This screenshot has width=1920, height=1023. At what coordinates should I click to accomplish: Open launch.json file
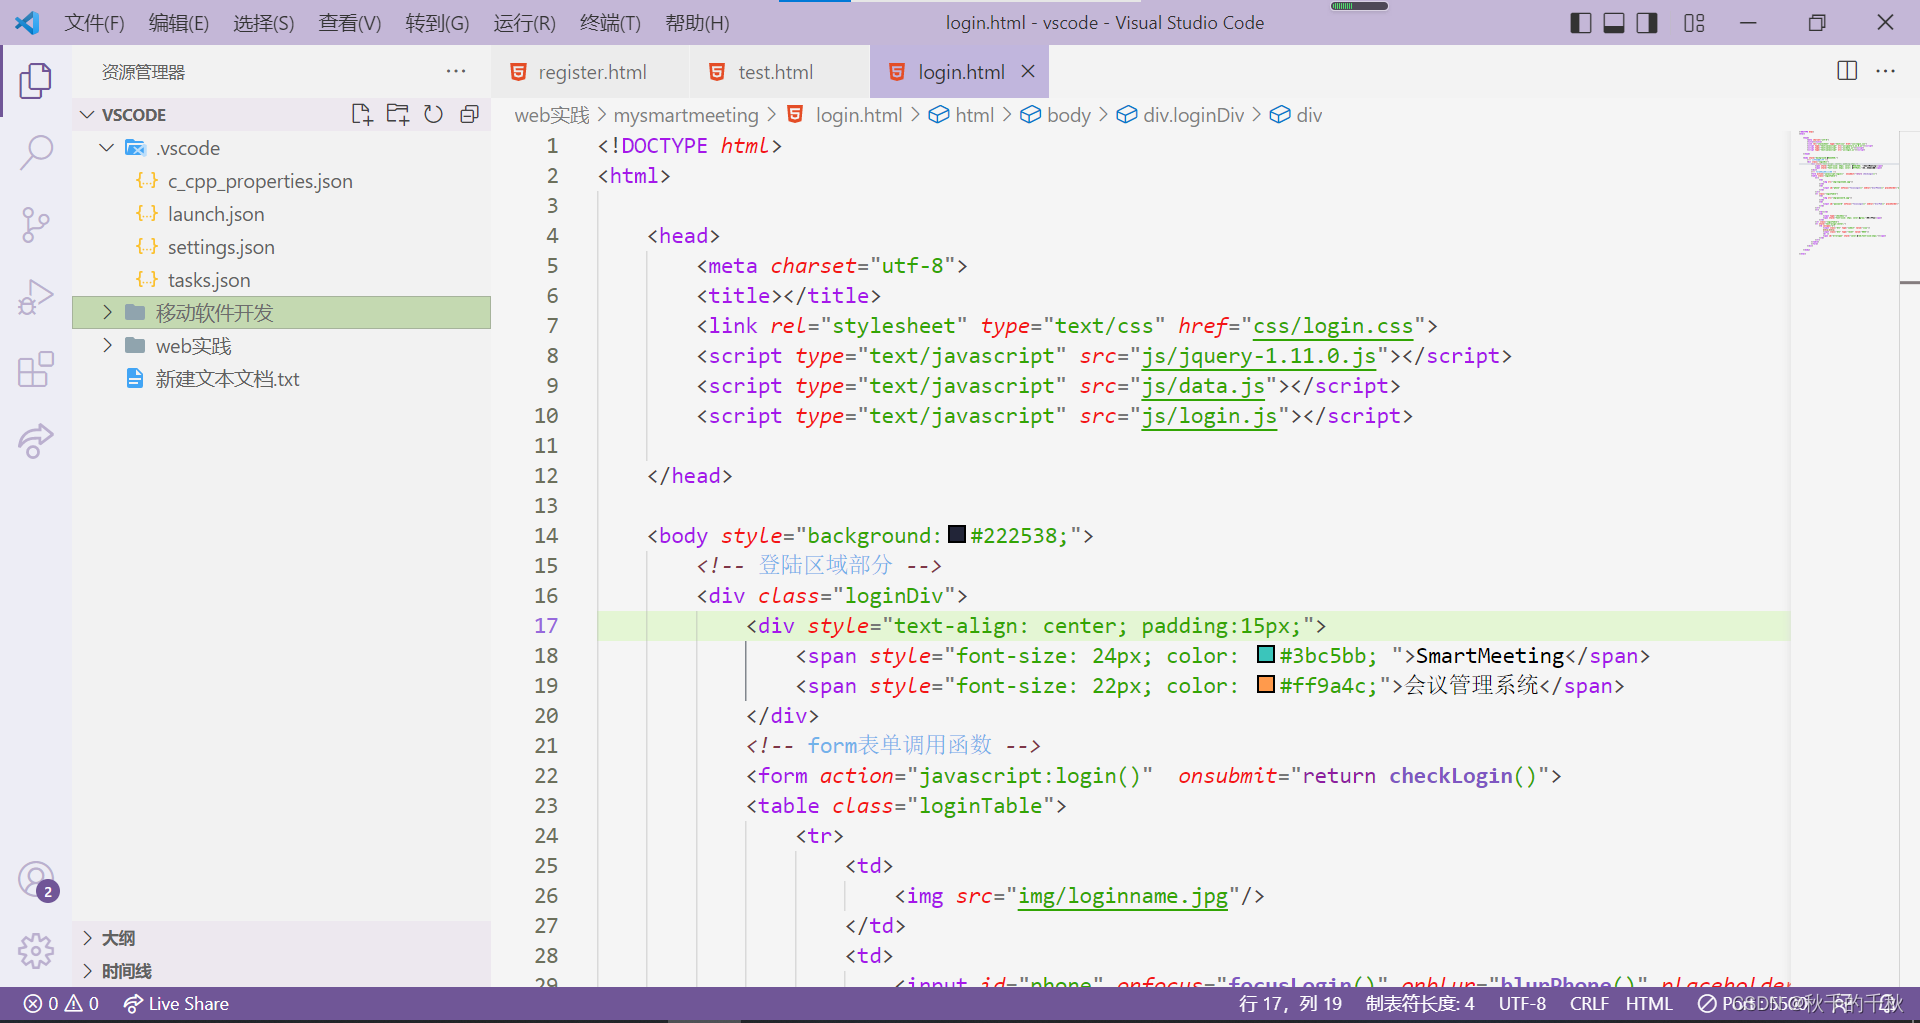pyautogui.click(x=281, y=214)
